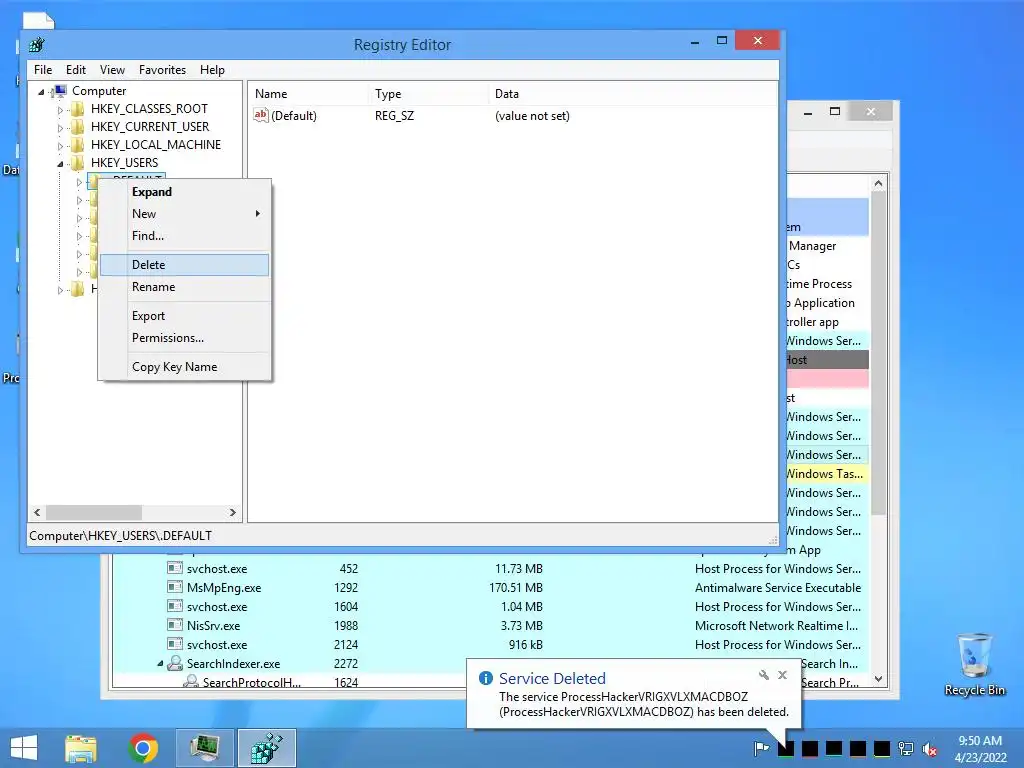Click the '(value not set)' data cell
Screen dimensions: 1024x768
[532, 116]
